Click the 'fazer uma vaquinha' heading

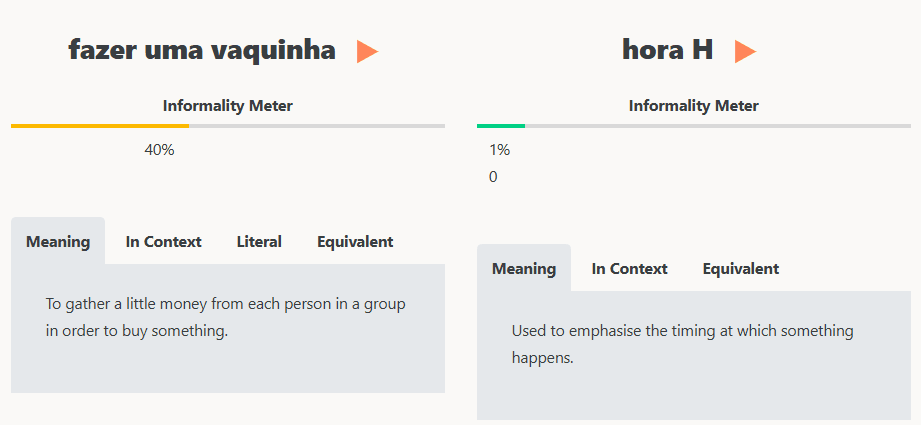202,50
